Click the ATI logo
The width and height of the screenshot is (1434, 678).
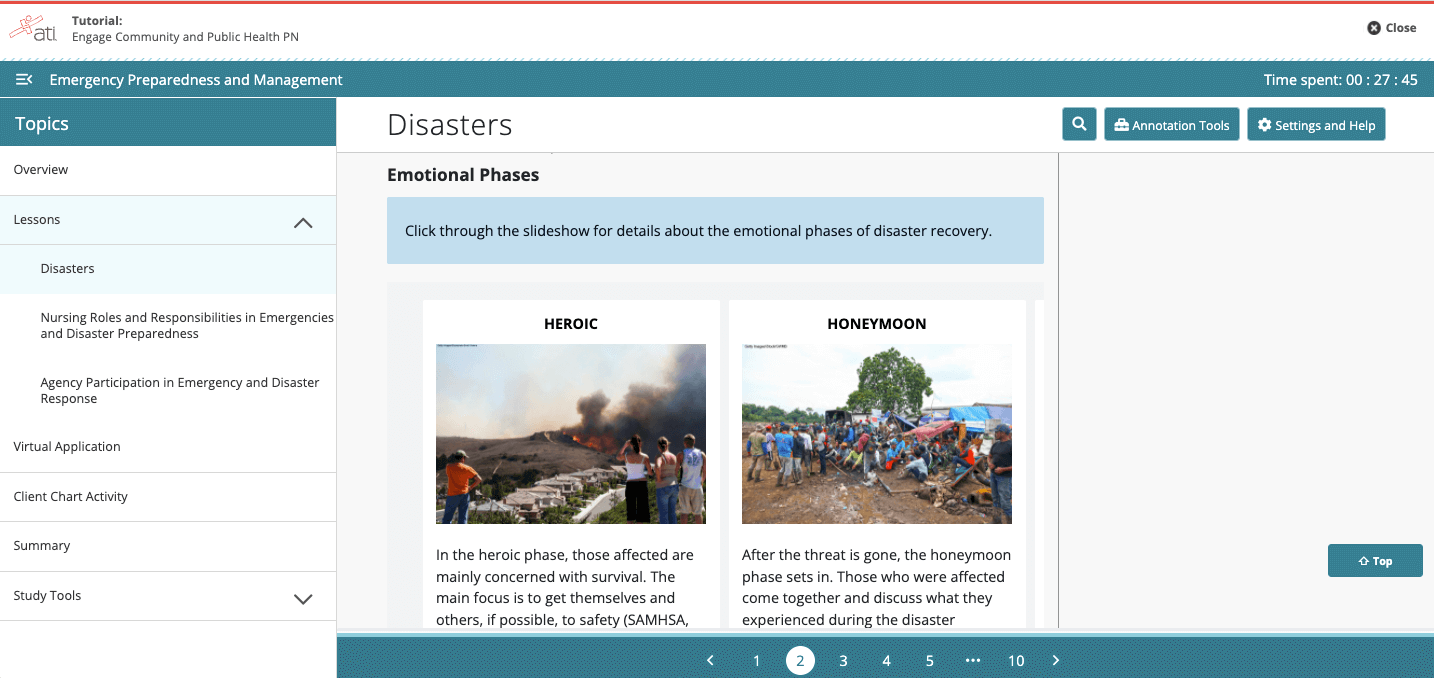34,28
